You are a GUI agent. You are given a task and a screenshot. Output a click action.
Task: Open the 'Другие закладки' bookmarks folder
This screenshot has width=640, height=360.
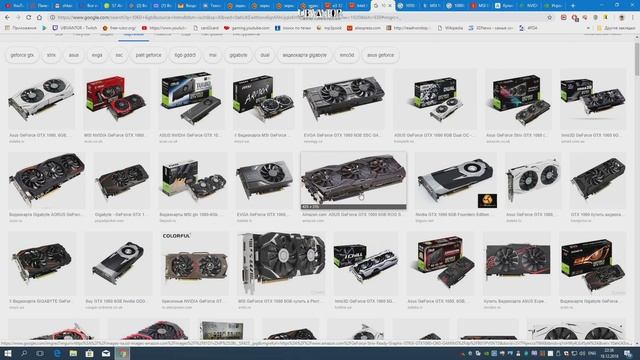[616, 28]
